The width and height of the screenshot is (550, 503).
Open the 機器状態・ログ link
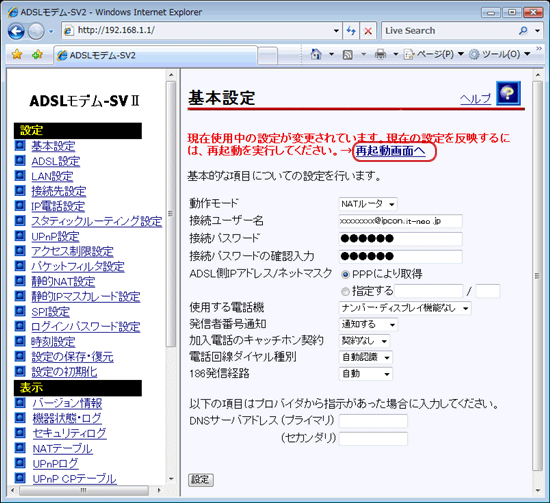coord(67,418)
